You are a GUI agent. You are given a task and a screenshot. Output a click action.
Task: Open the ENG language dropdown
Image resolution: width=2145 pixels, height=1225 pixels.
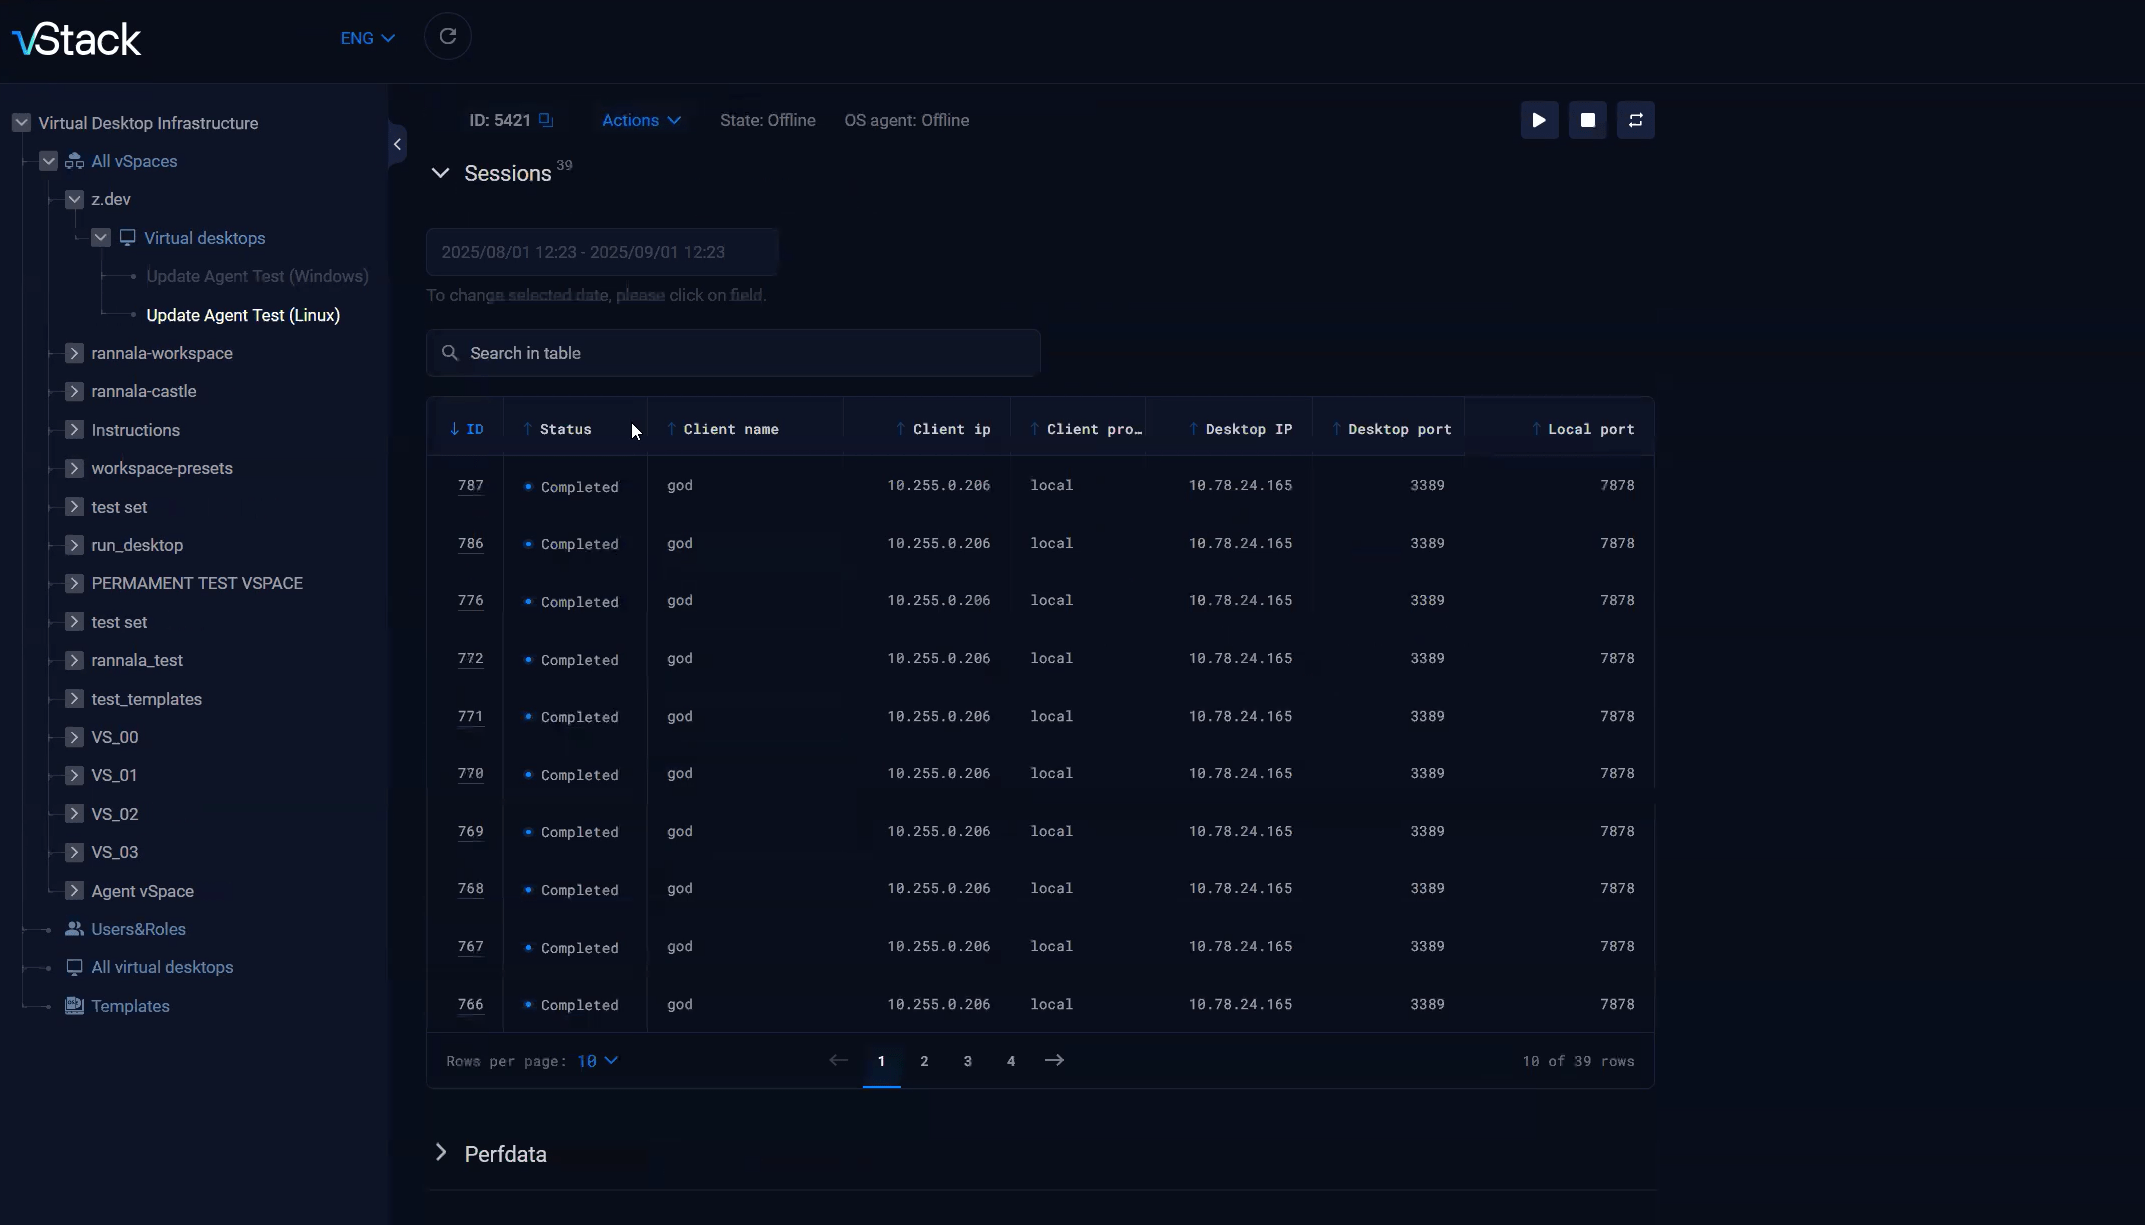tap(368, 38)
